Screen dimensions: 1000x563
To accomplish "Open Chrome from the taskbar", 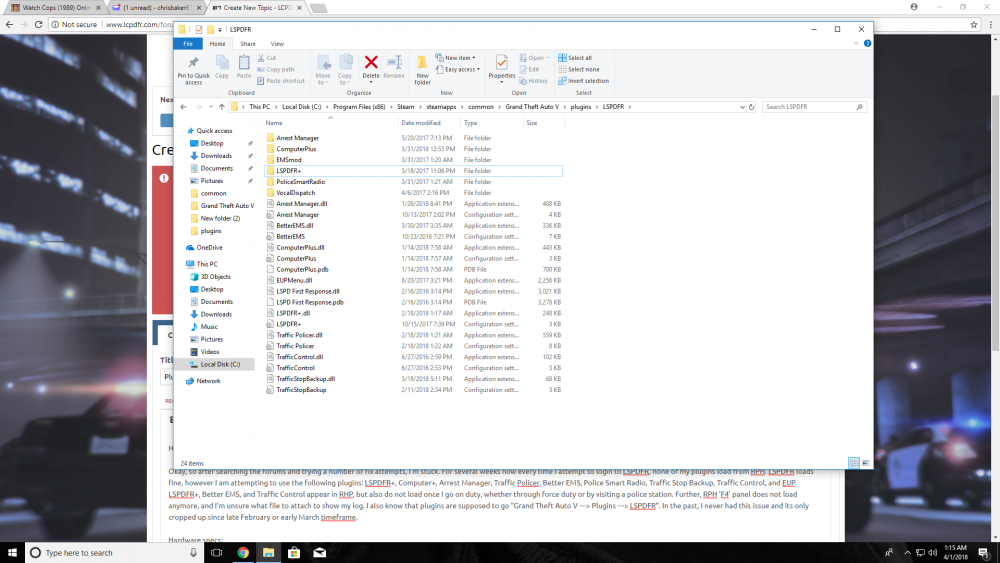I will point(243,553).
